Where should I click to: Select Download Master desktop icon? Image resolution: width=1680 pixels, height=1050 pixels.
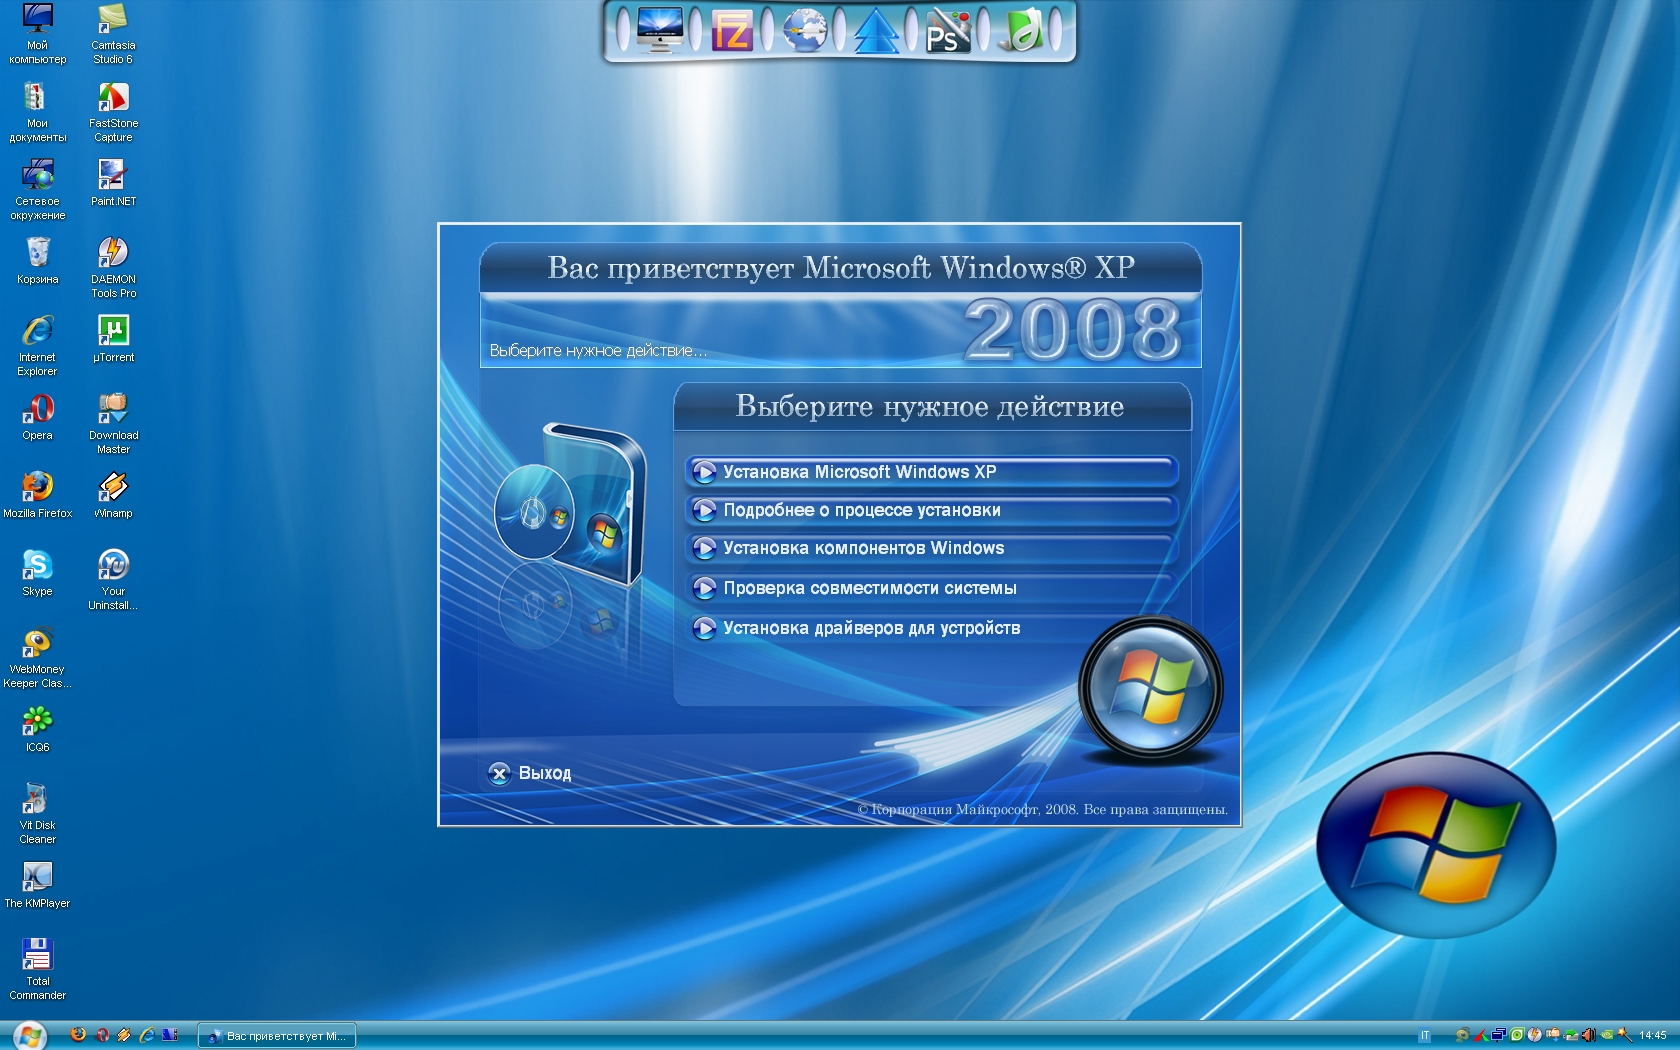pyautogui.click(x=113, y=423)
